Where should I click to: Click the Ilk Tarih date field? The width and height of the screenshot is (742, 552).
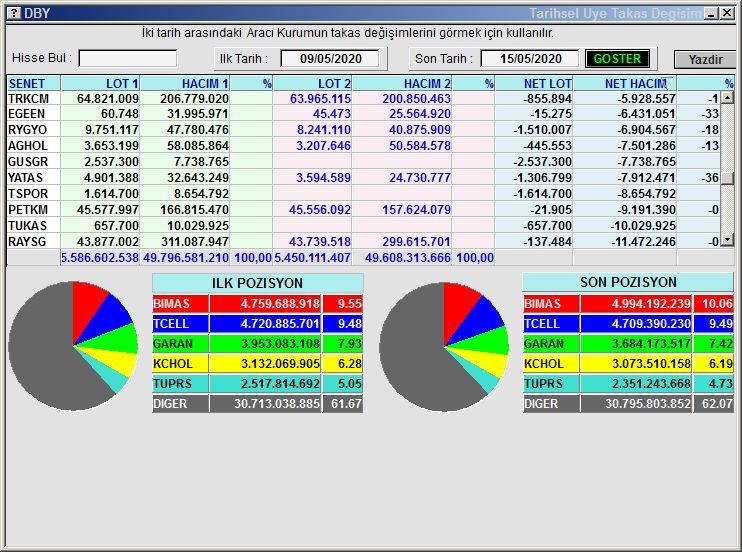coord(329,59)
